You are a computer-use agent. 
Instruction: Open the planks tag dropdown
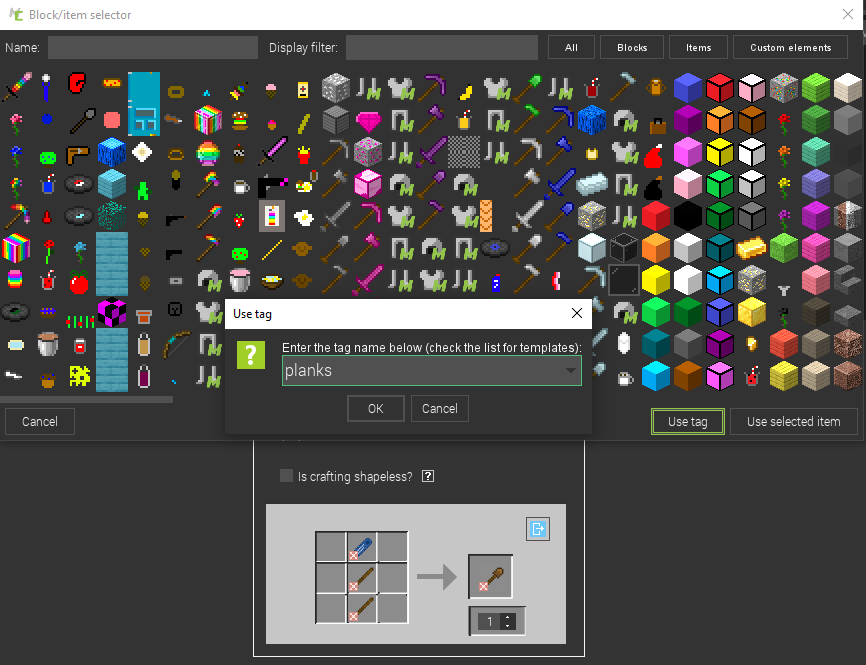pos(570,371)
